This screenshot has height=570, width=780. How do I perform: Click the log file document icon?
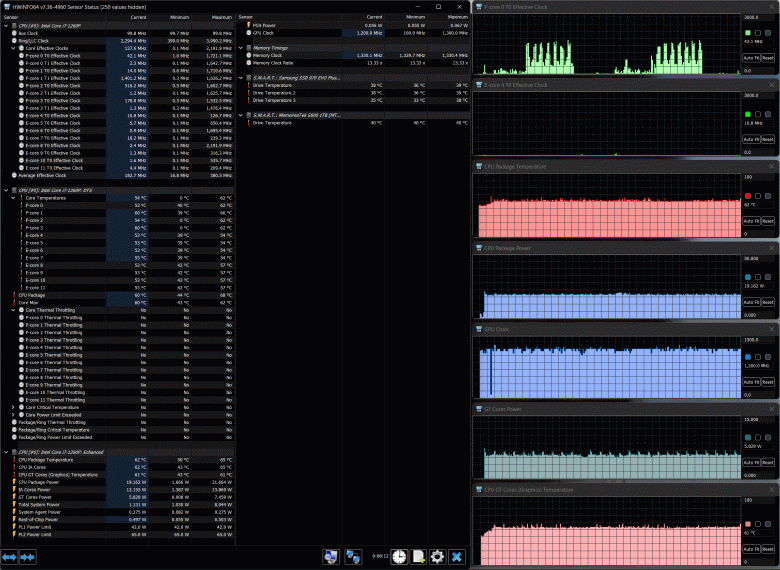(x=418, y=557)
